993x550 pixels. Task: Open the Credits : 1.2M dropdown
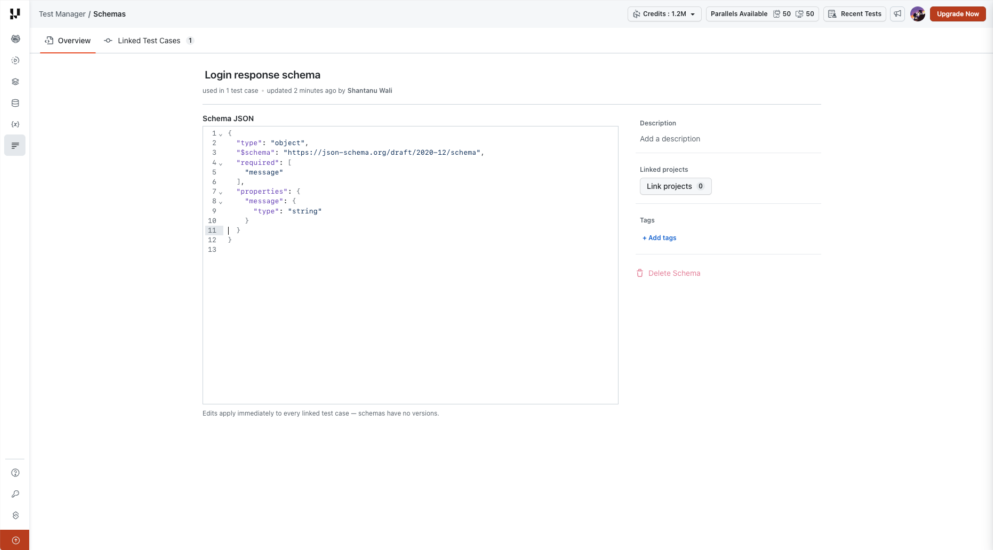(664, 14)
